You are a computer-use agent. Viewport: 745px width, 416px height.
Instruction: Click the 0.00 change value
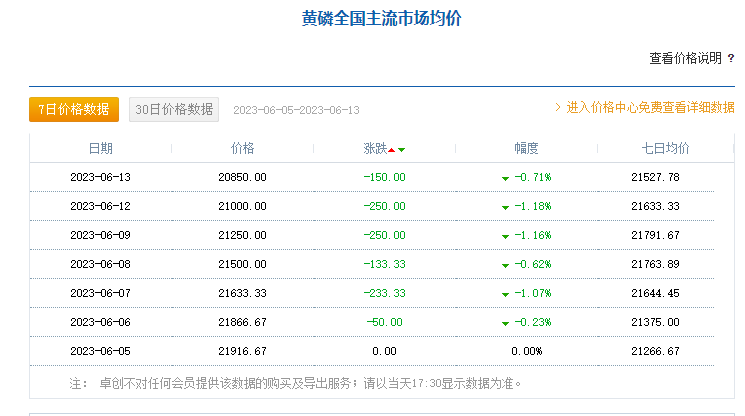384,351
